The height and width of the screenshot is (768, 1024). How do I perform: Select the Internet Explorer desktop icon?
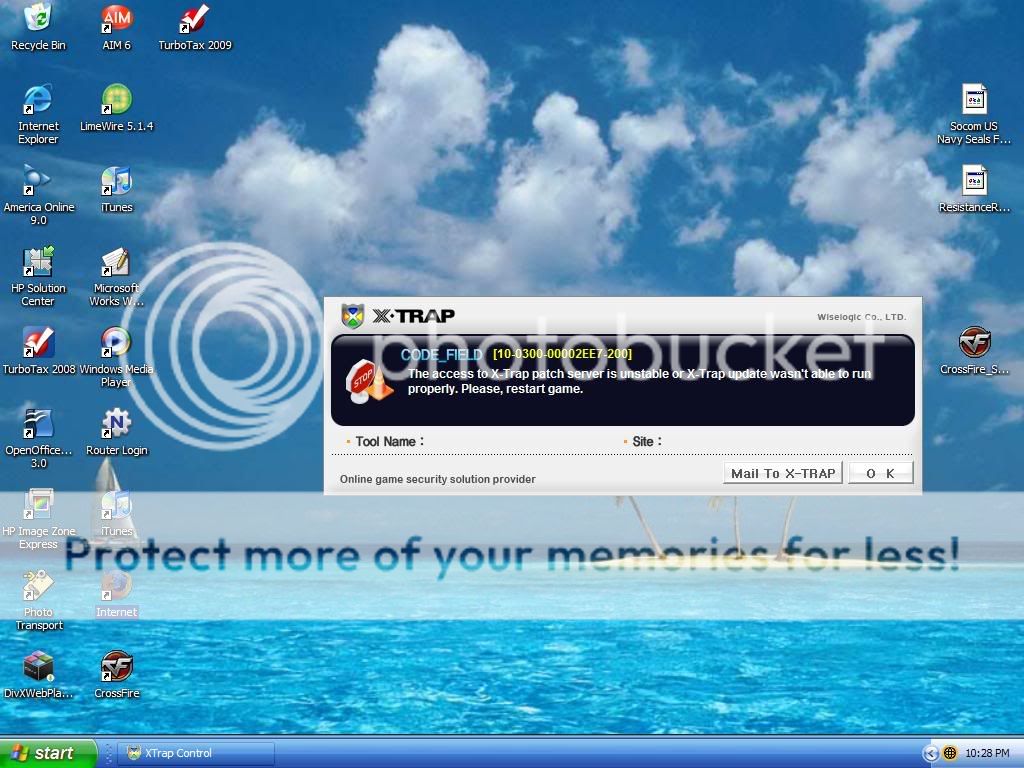coord(38,100)
